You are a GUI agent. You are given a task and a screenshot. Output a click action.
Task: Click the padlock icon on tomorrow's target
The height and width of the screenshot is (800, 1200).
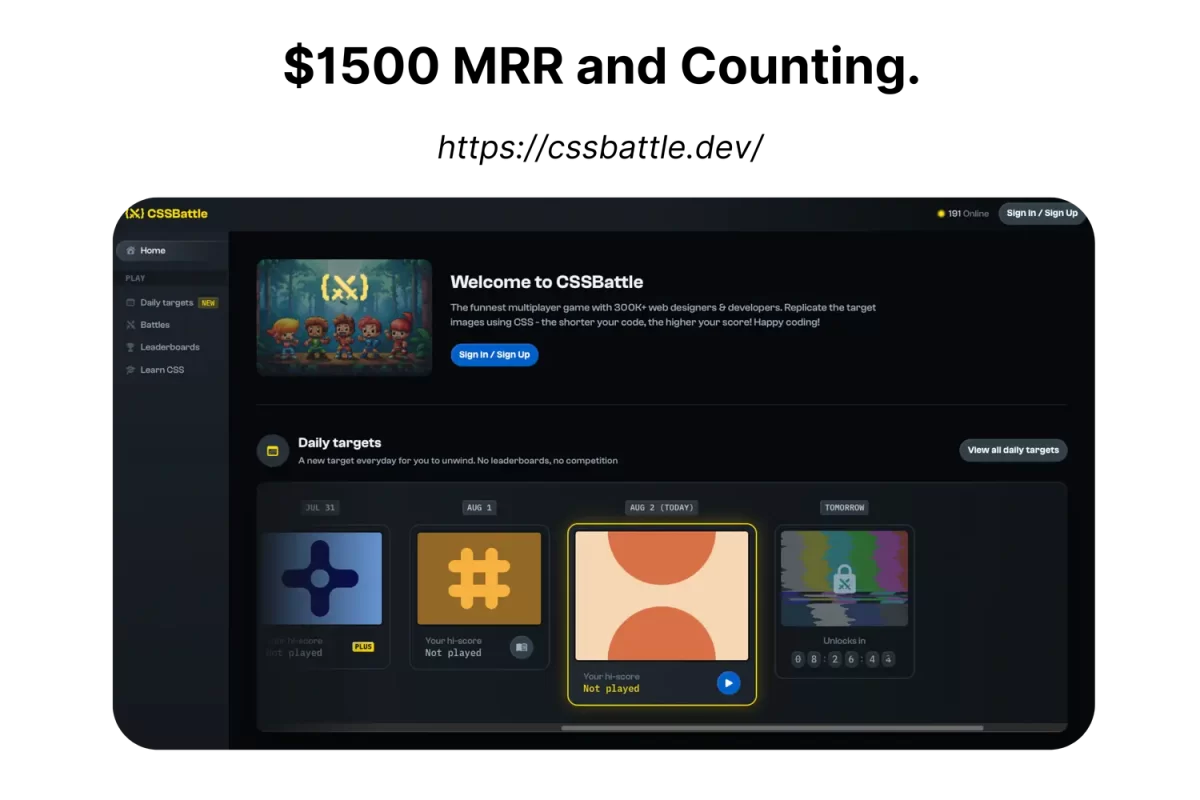844,579
